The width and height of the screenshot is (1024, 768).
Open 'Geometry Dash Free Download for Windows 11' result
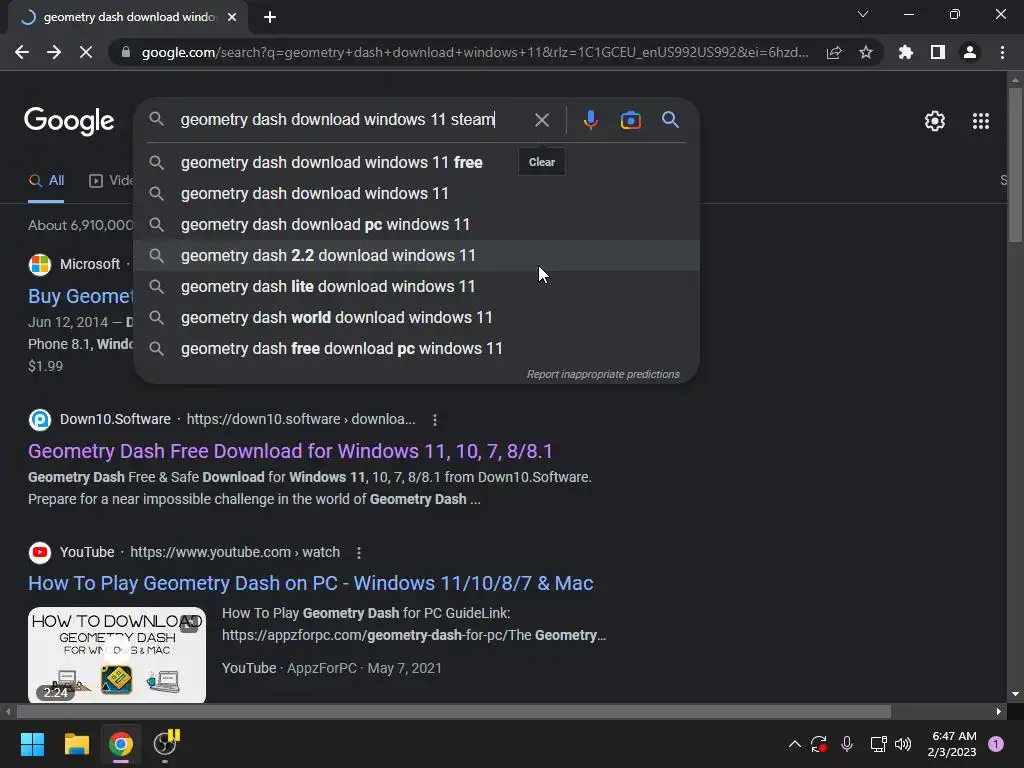tap(290, 451)
